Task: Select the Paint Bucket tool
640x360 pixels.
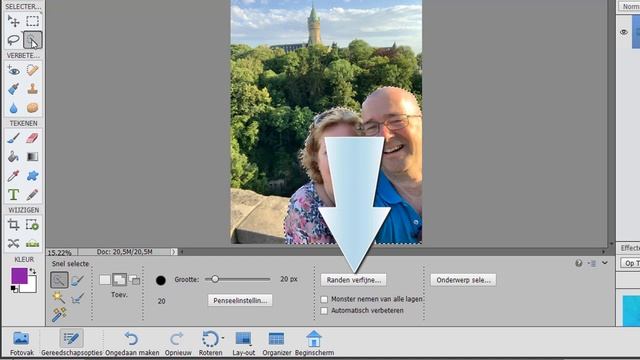Action: pyautogui.click(x=13, y=157)
